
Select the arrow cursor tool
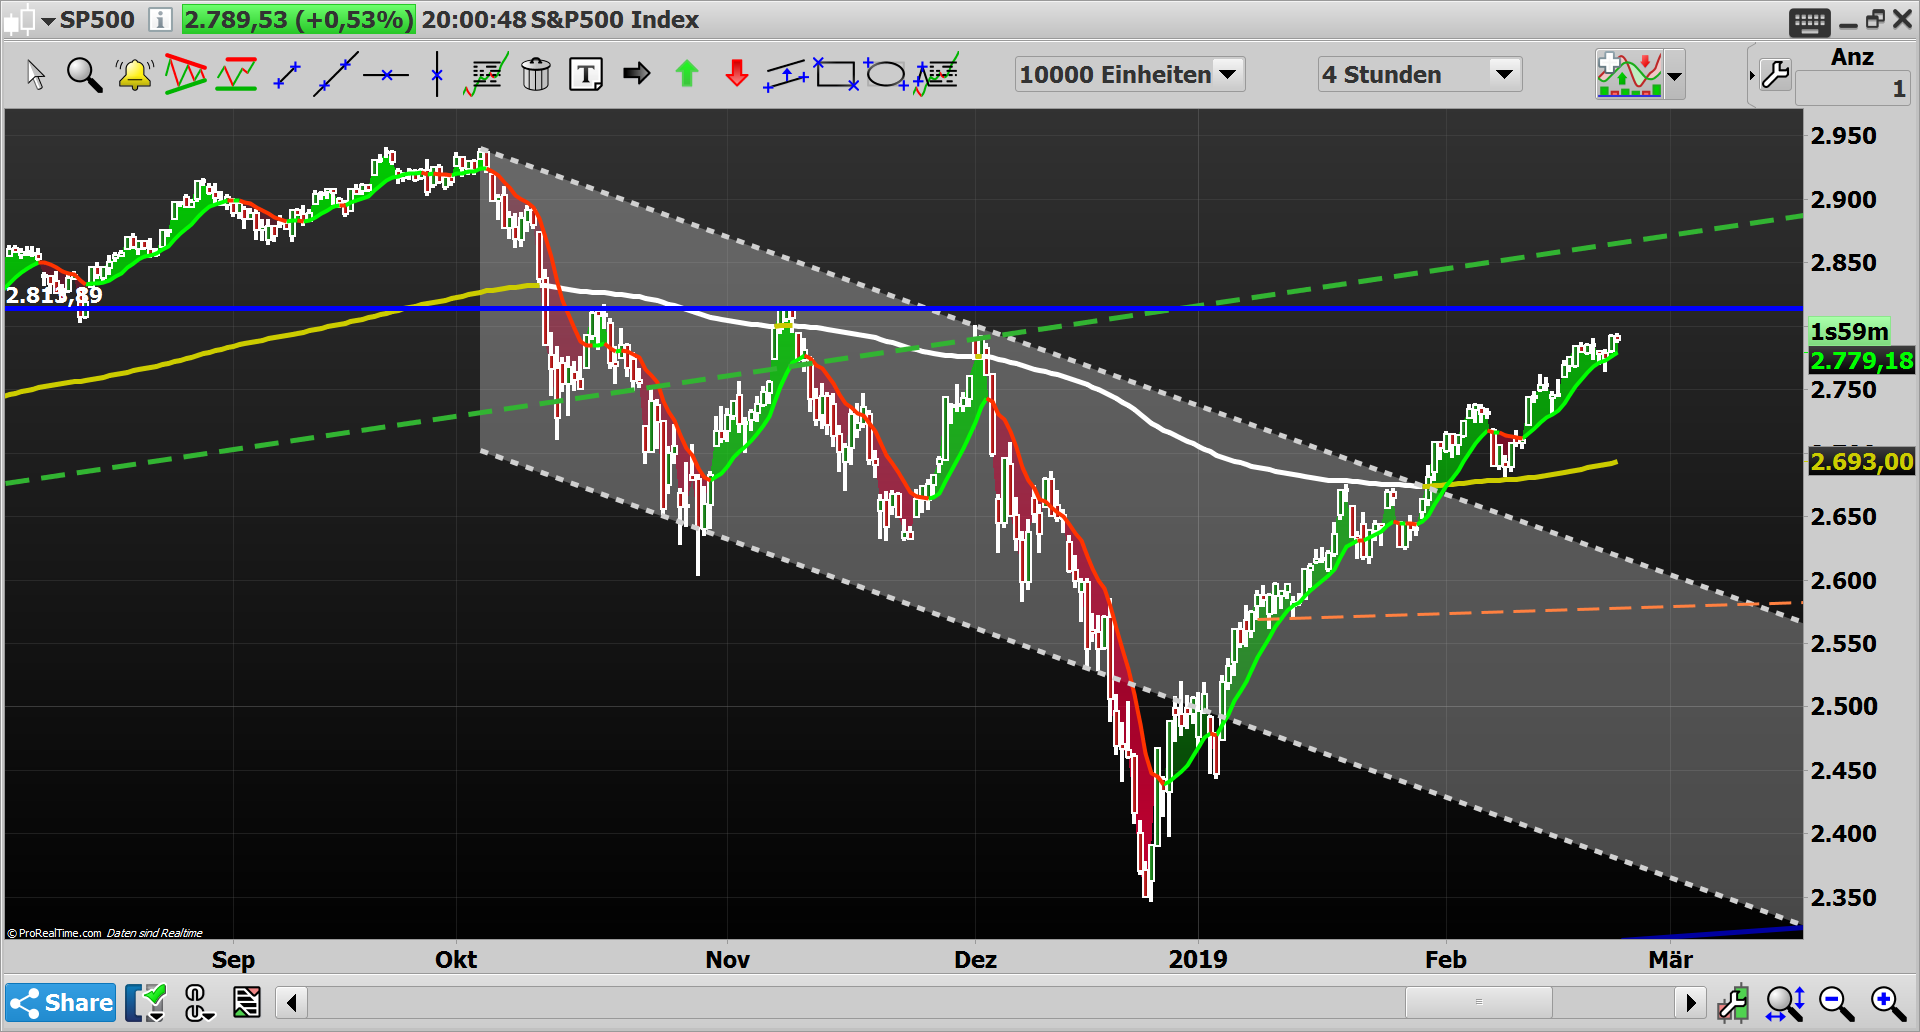click(x=36, y=75)
